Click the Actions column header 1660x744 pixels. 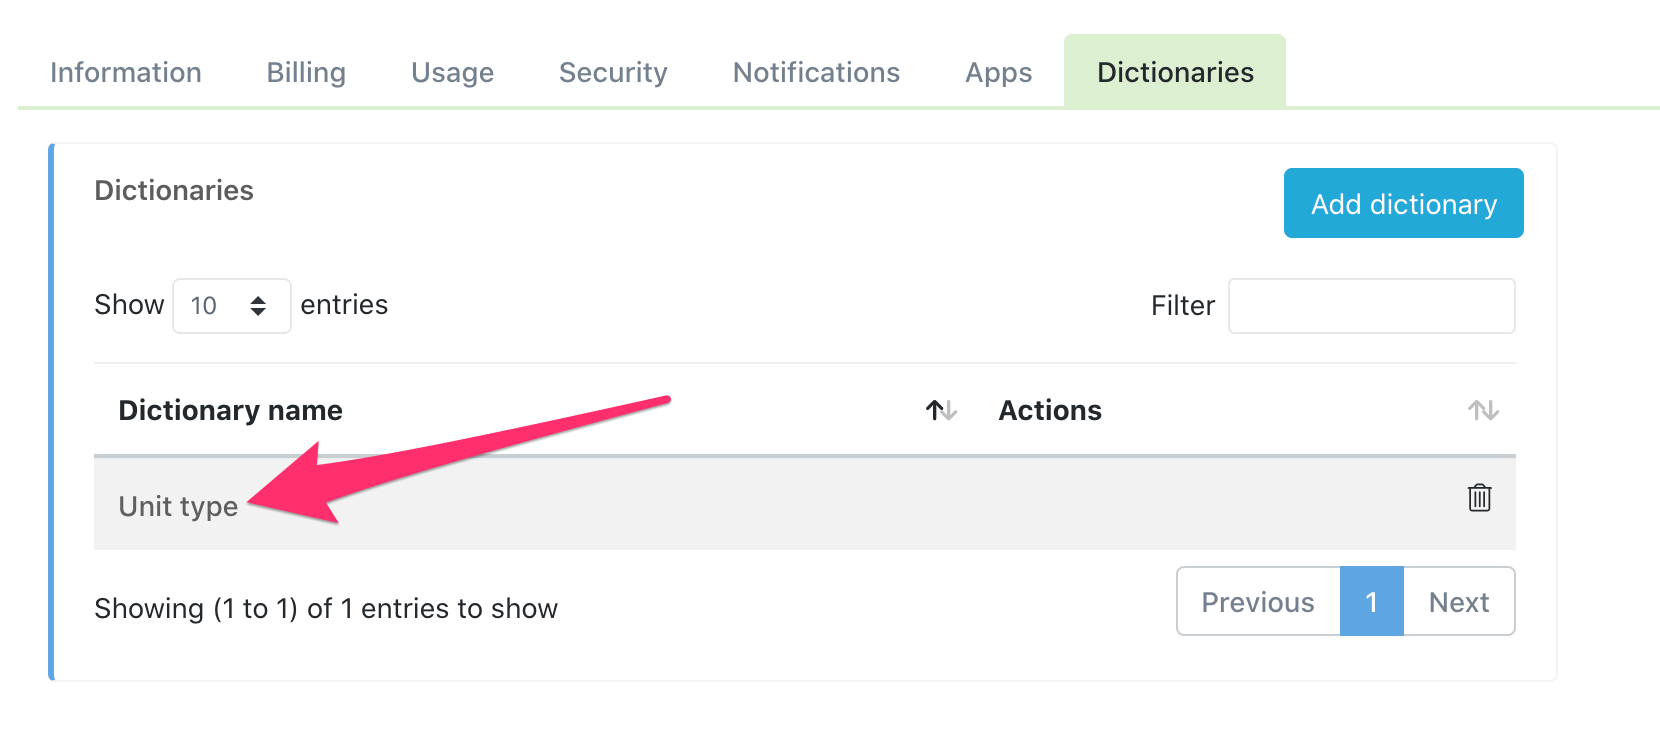click(x=1050, y=411)
